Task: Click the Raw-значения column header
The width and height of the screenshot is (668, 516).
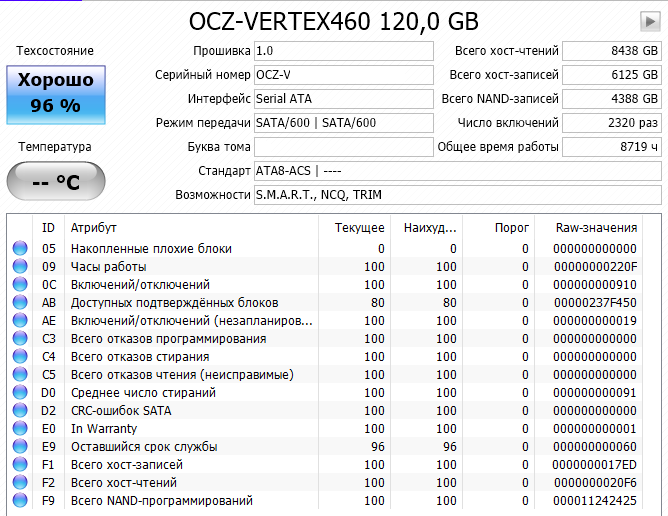Action: click(589, 228)
